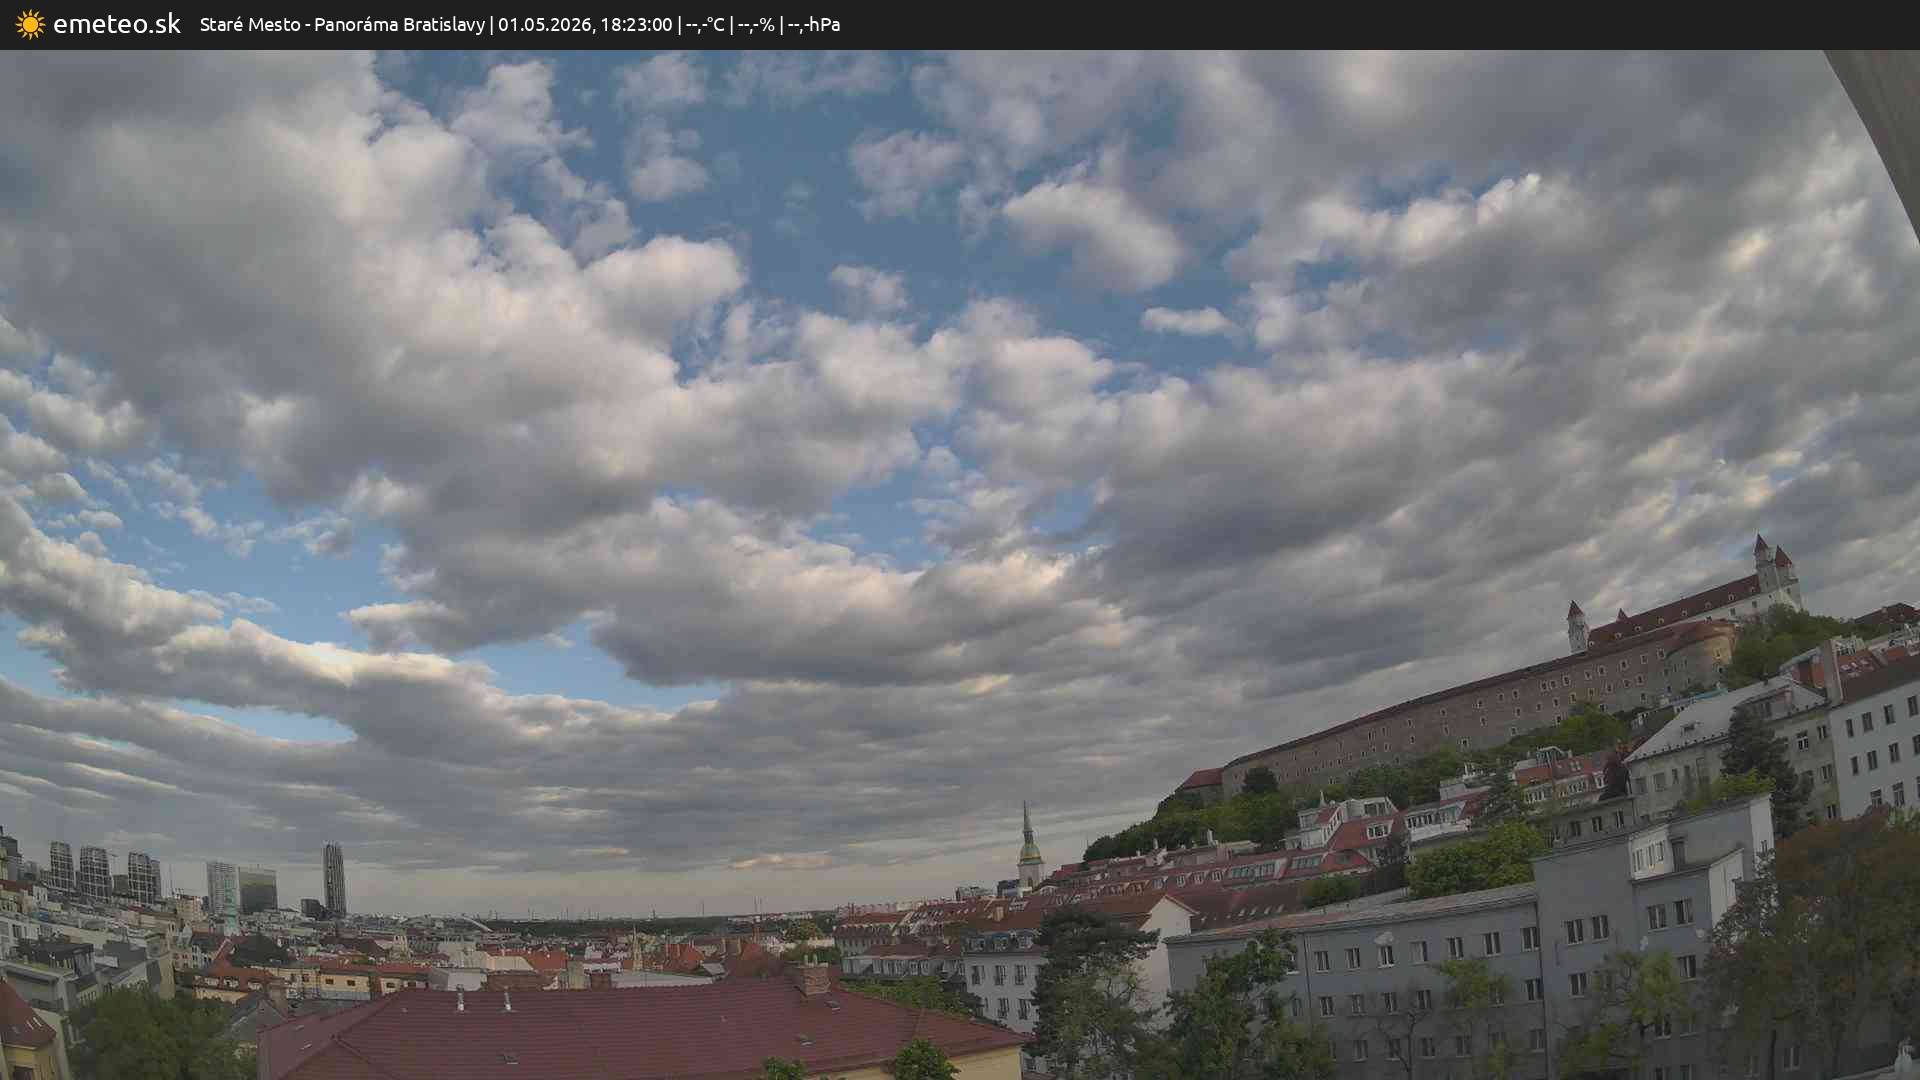Click the 'Staré Mesto - Panoráma Bratislavy' title
This screenshot has height=1080, width=1920.
[342, 25]
